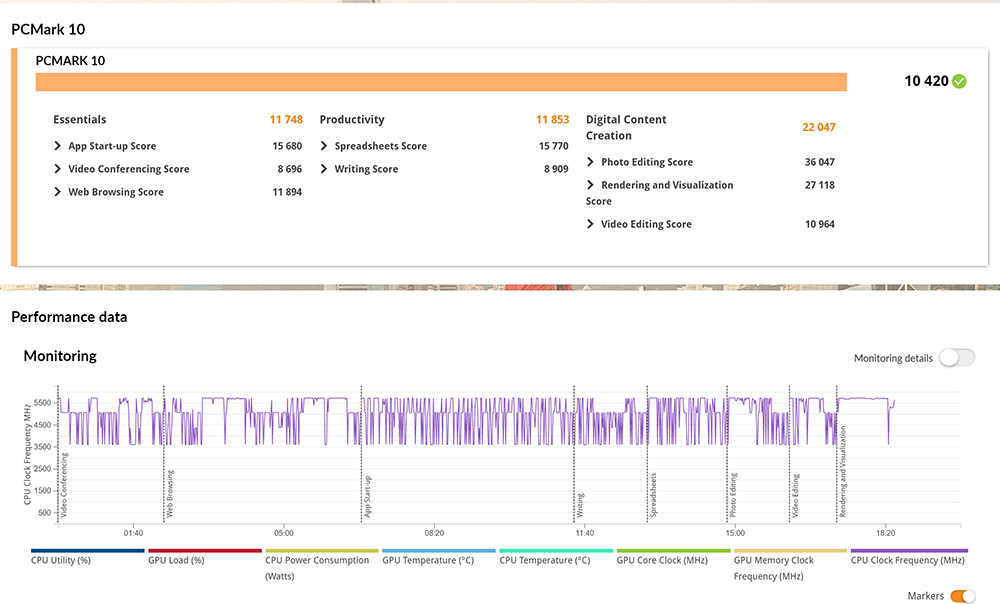Screen dimensions: 1000x604
Task: Show CPU Power Consumption legend series
Action: (317, 560)
